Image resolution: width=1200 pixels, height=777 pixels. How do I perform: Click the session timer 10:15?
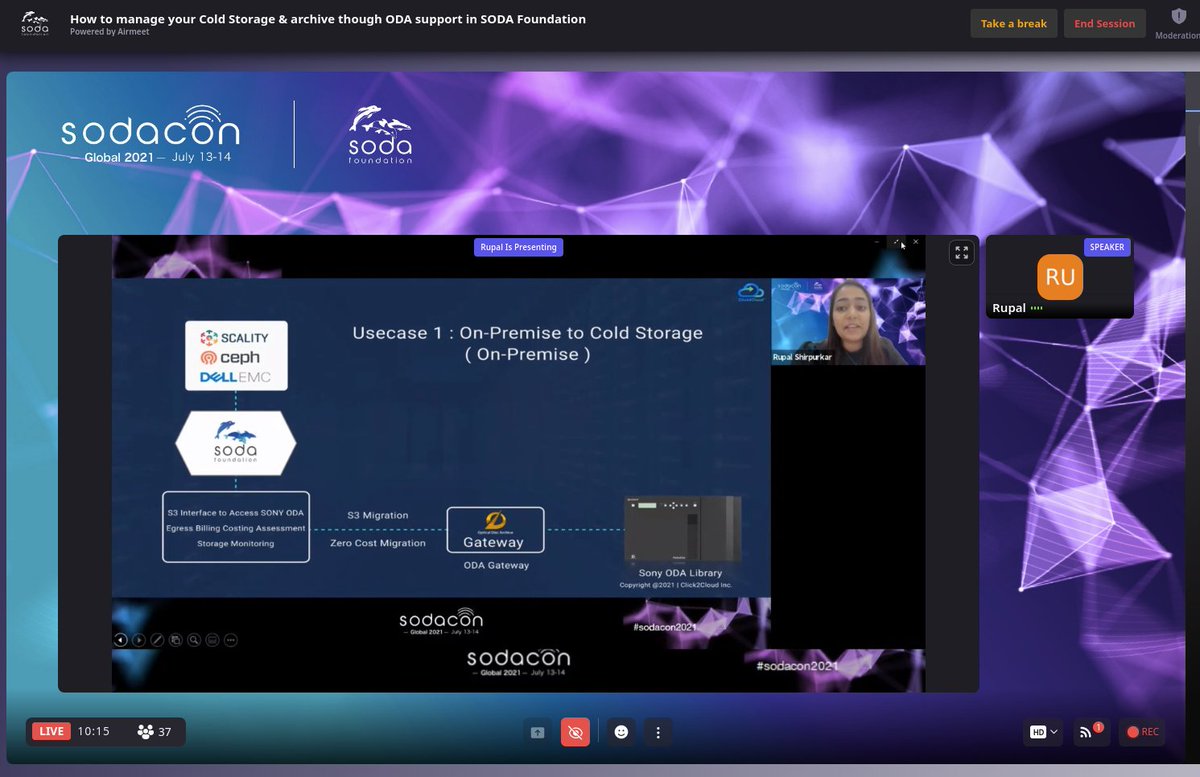(93, 732)
